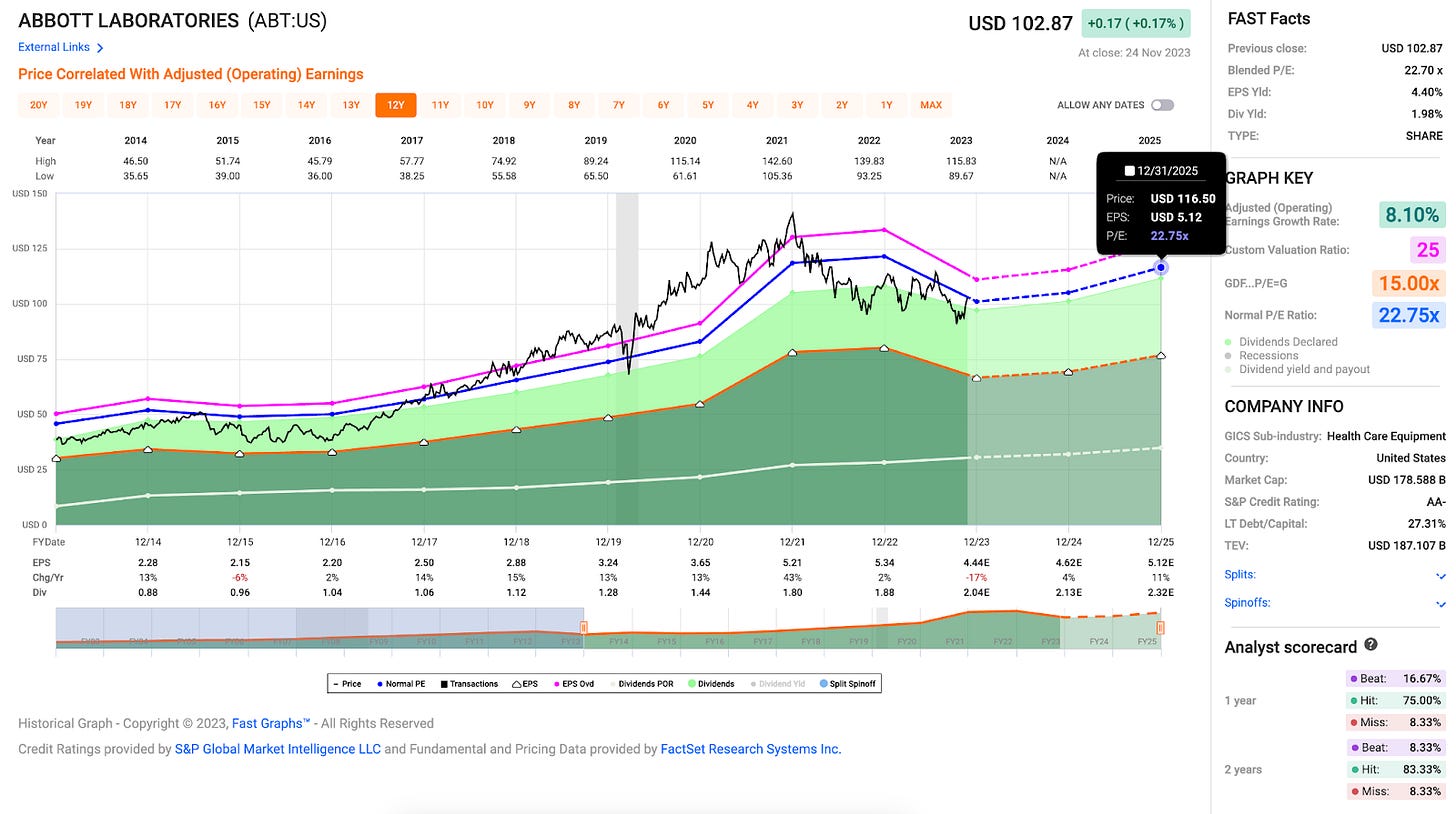Click the orange 15.00x GDF ratio box

coord(1408,283)
